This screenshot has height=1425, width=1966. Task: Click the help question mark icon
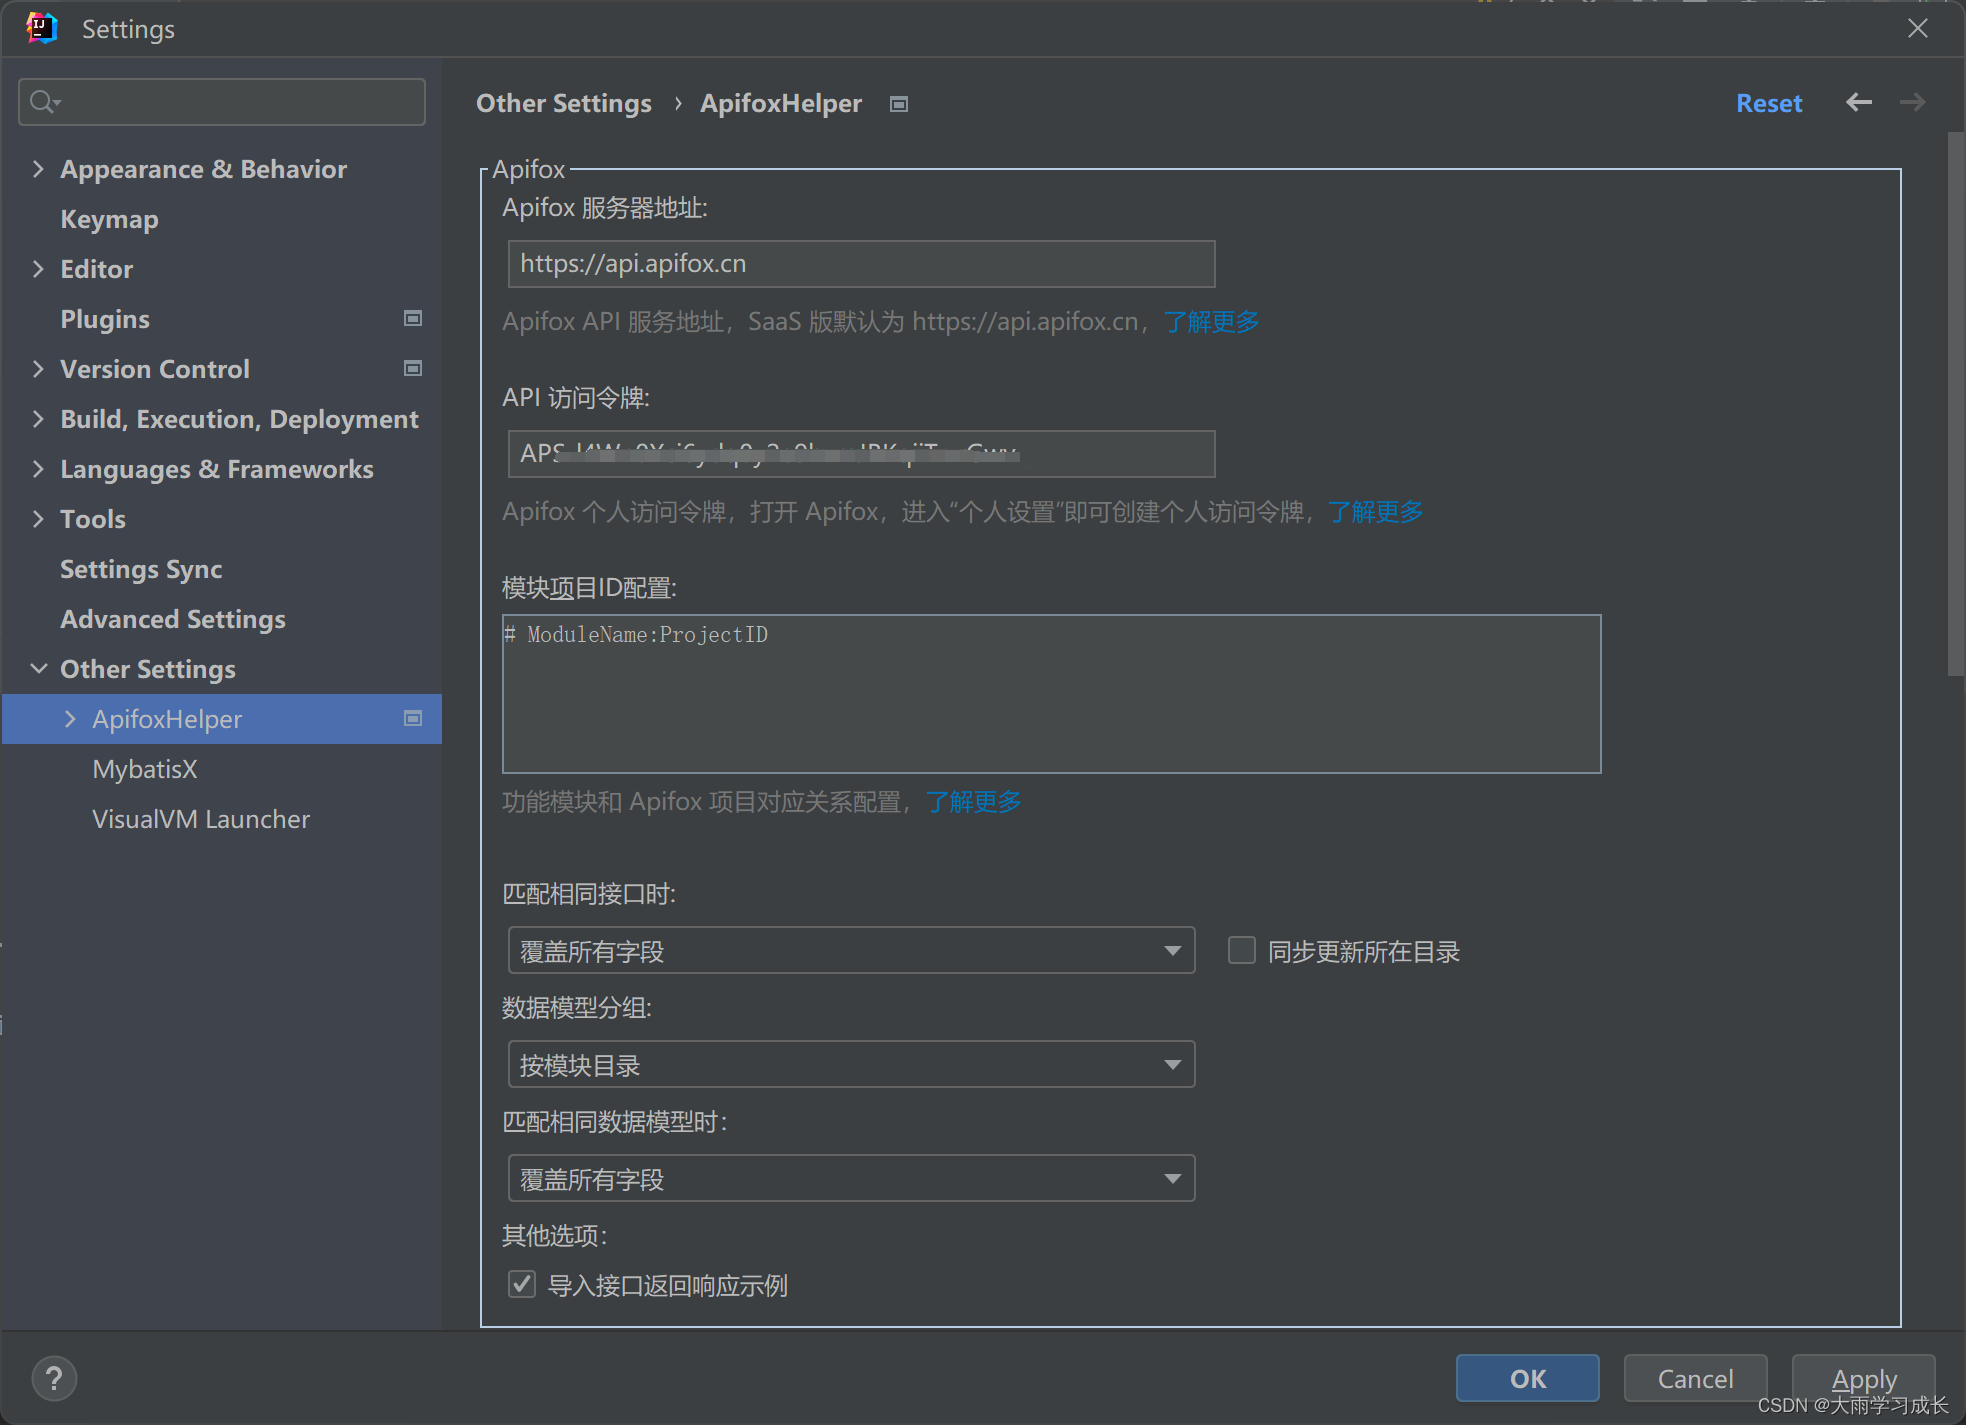tap(54, 1378)
